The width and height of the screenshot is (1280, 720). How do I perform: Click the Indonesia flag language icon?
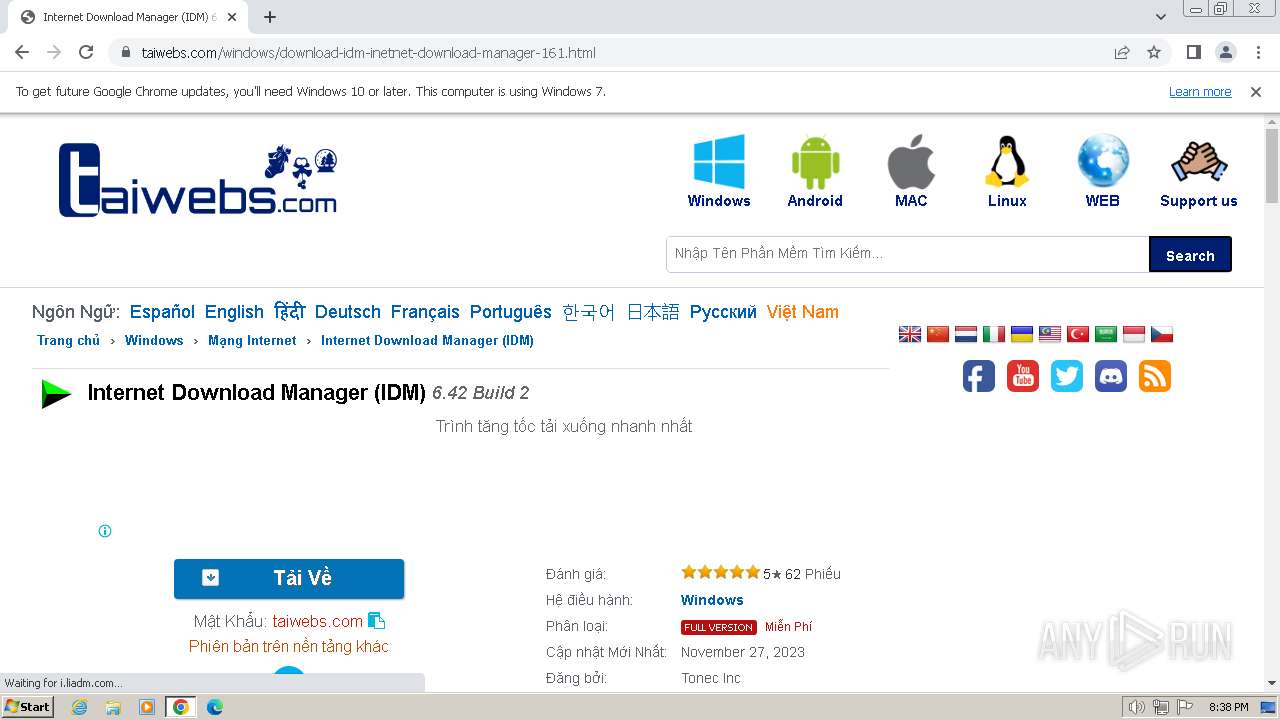point(1134,334)
